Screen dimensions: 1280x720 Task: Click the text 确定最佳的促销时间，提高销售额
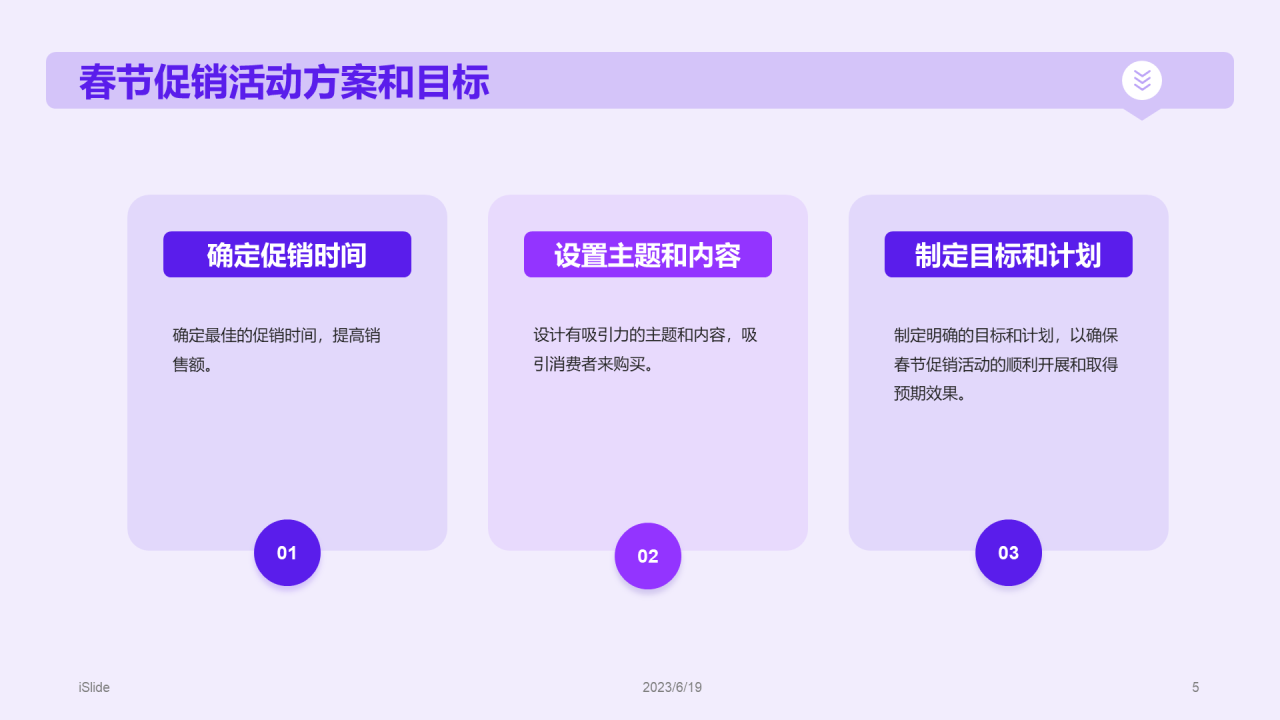(x=277, y=350)
